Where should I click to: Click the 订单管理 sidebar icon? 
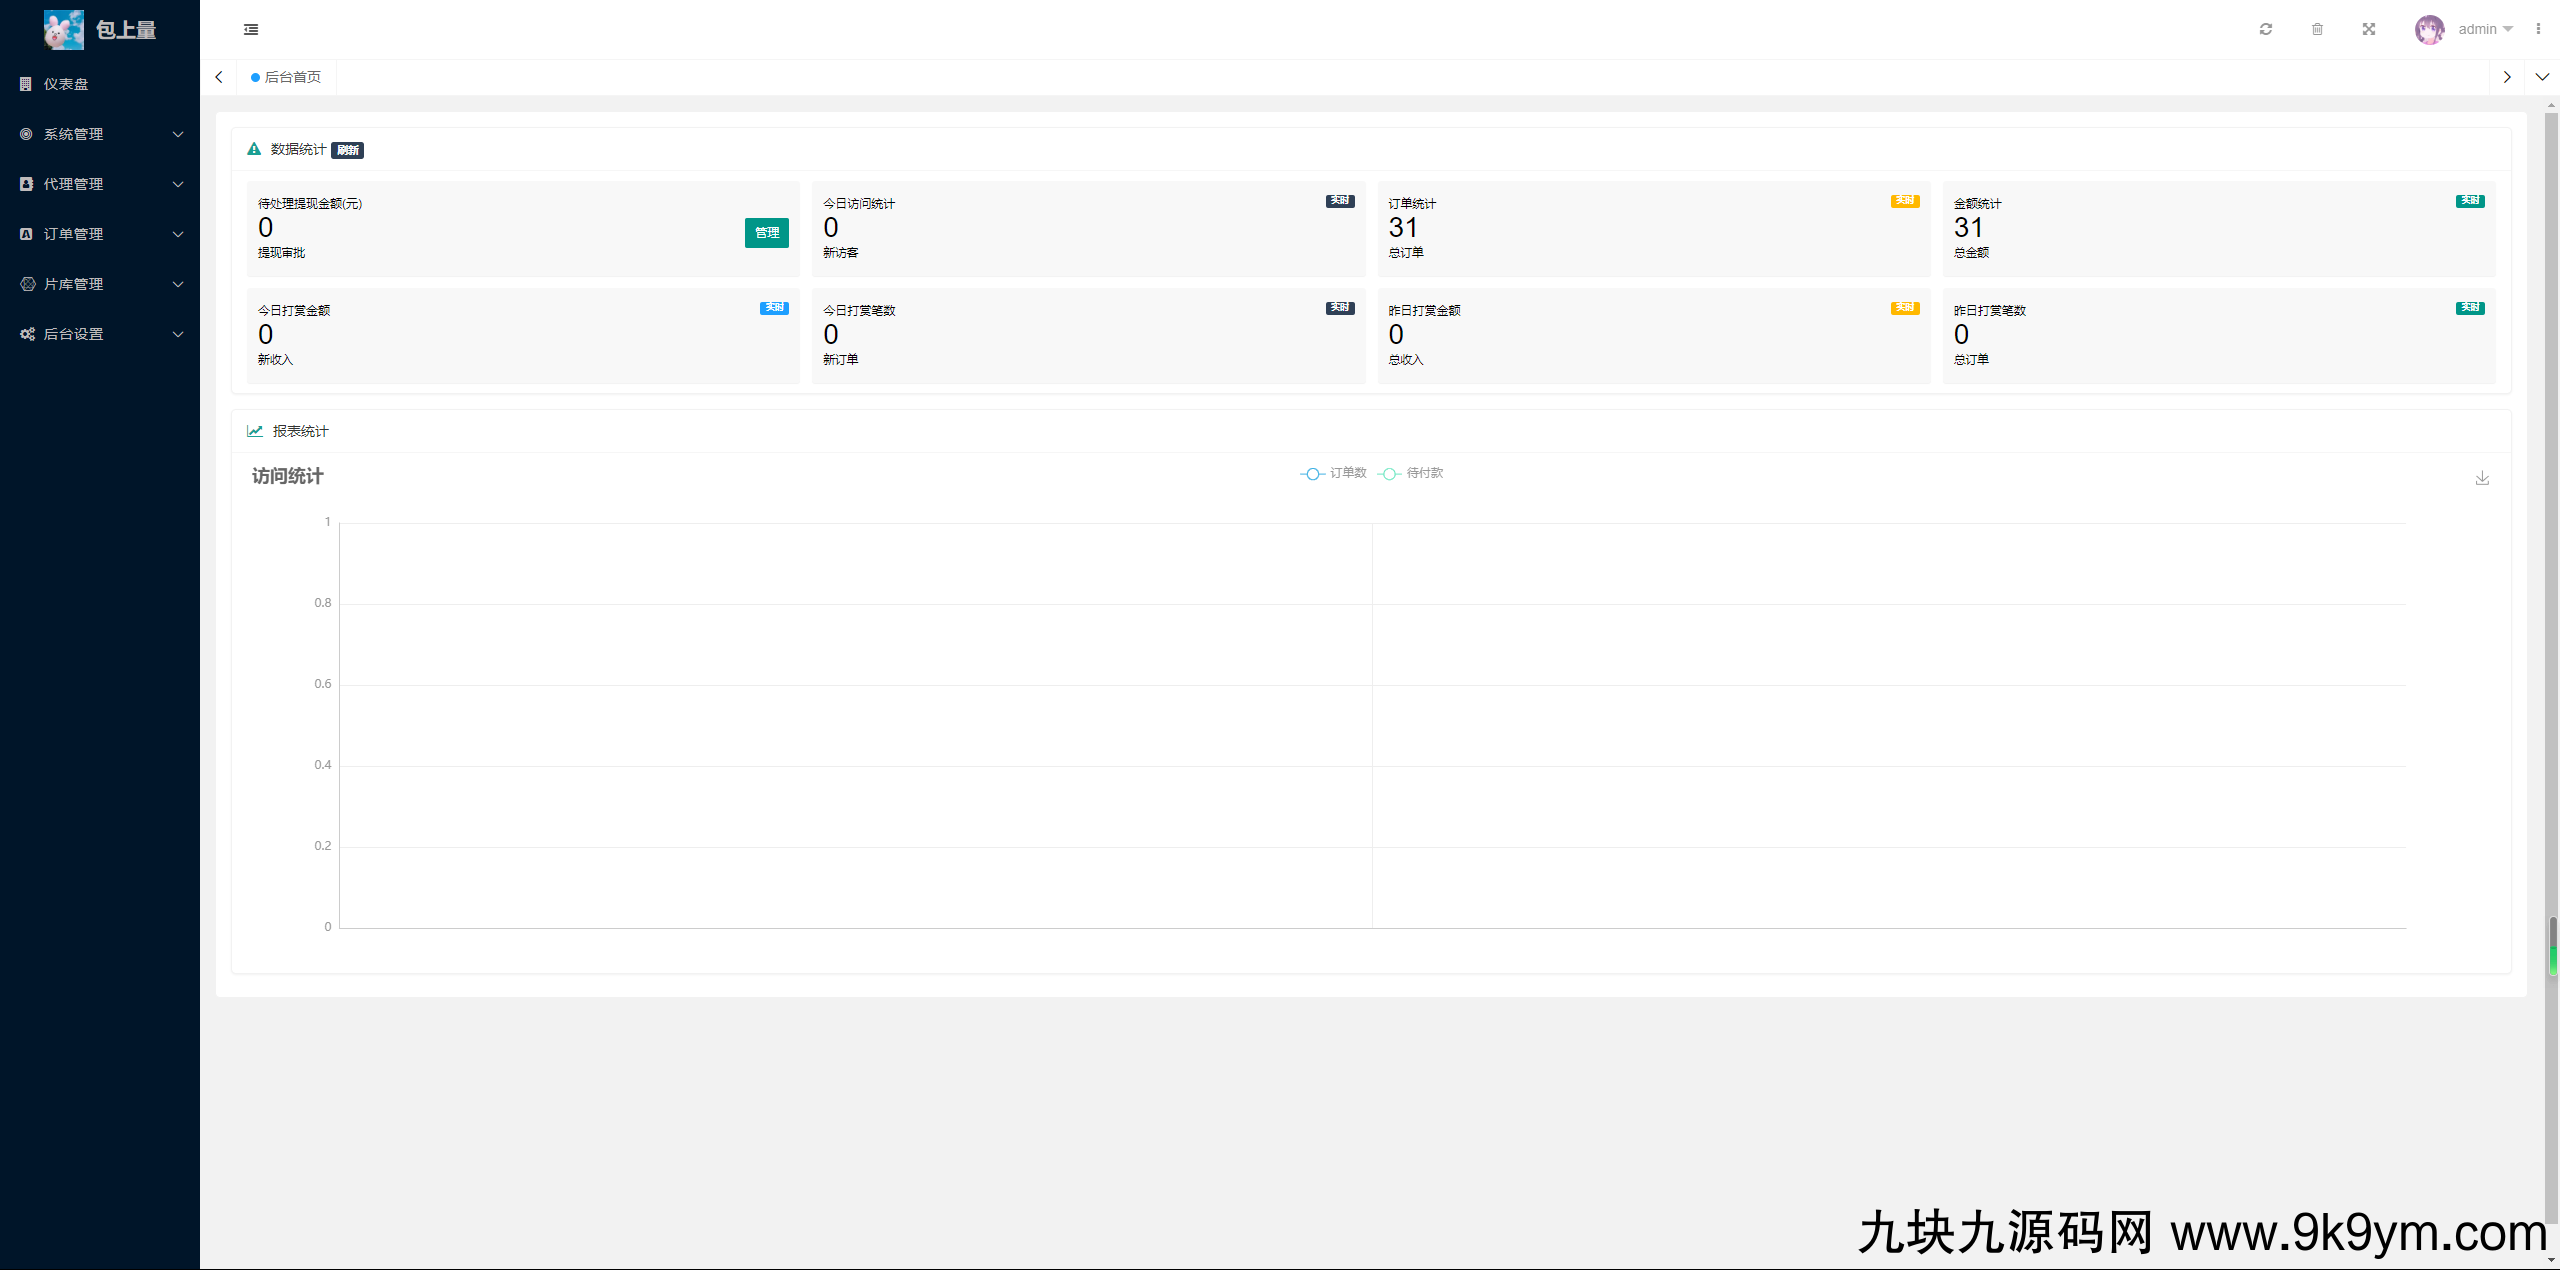[x=26, y=234]
